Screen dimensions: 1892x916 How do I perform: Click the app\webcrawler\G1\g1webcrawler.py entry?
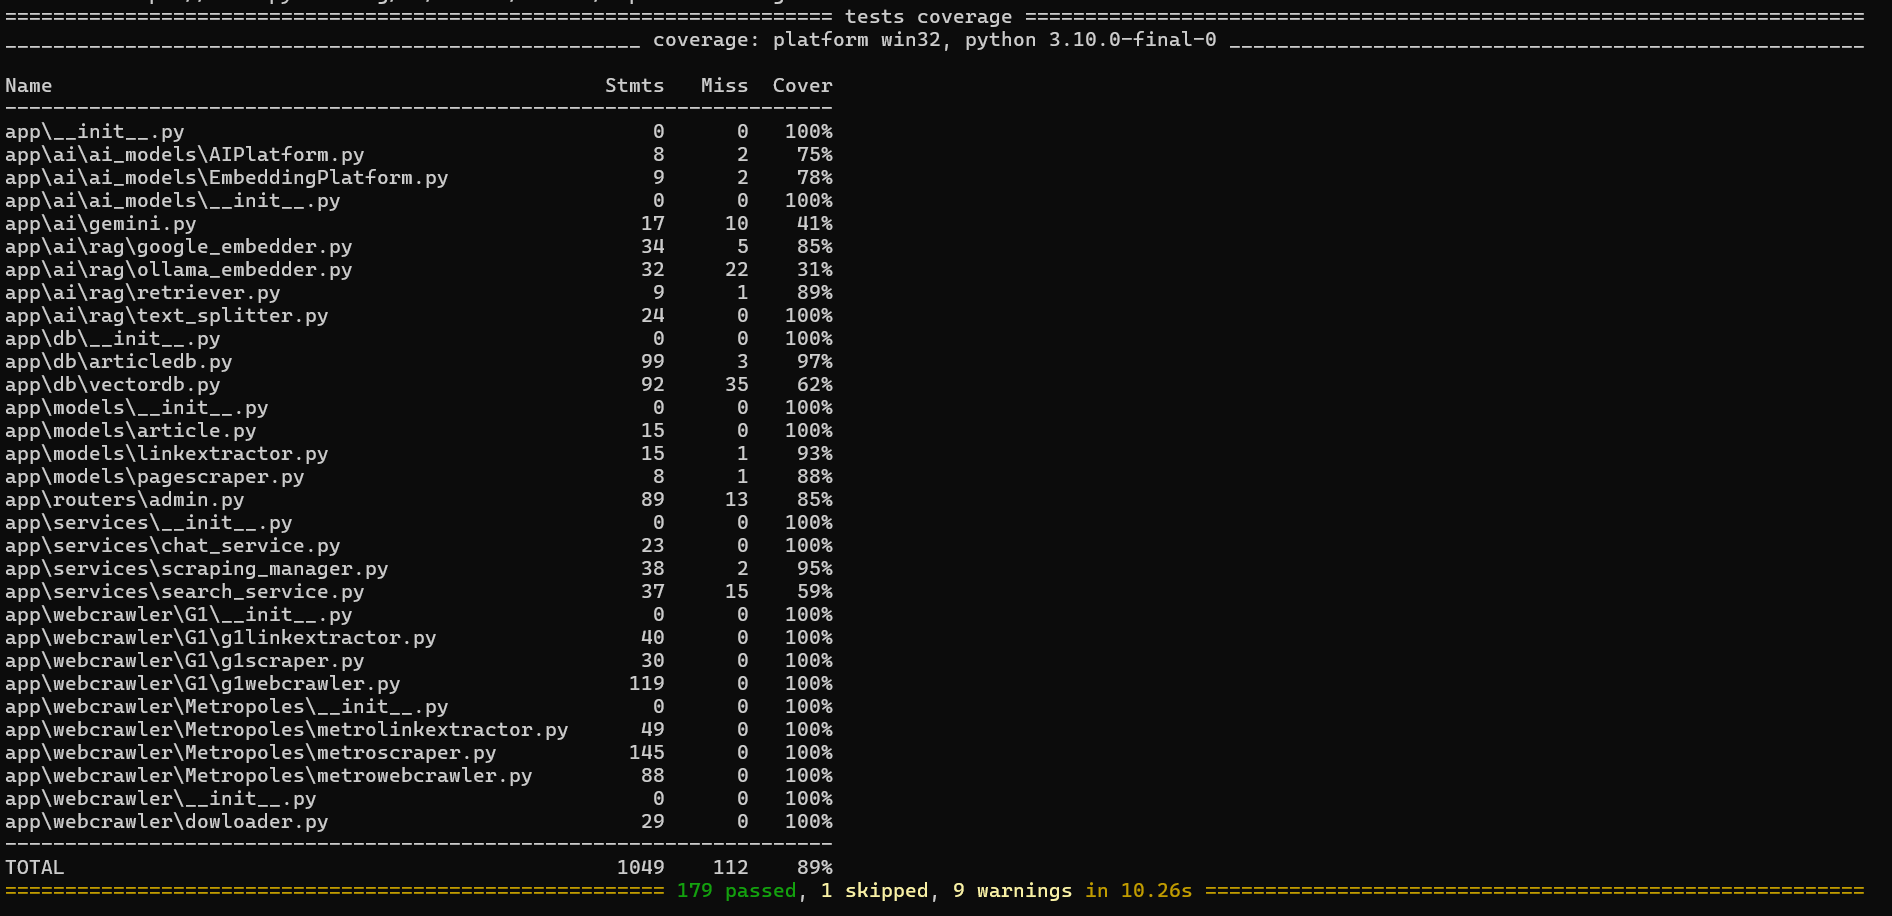click(x=202, y=683)
